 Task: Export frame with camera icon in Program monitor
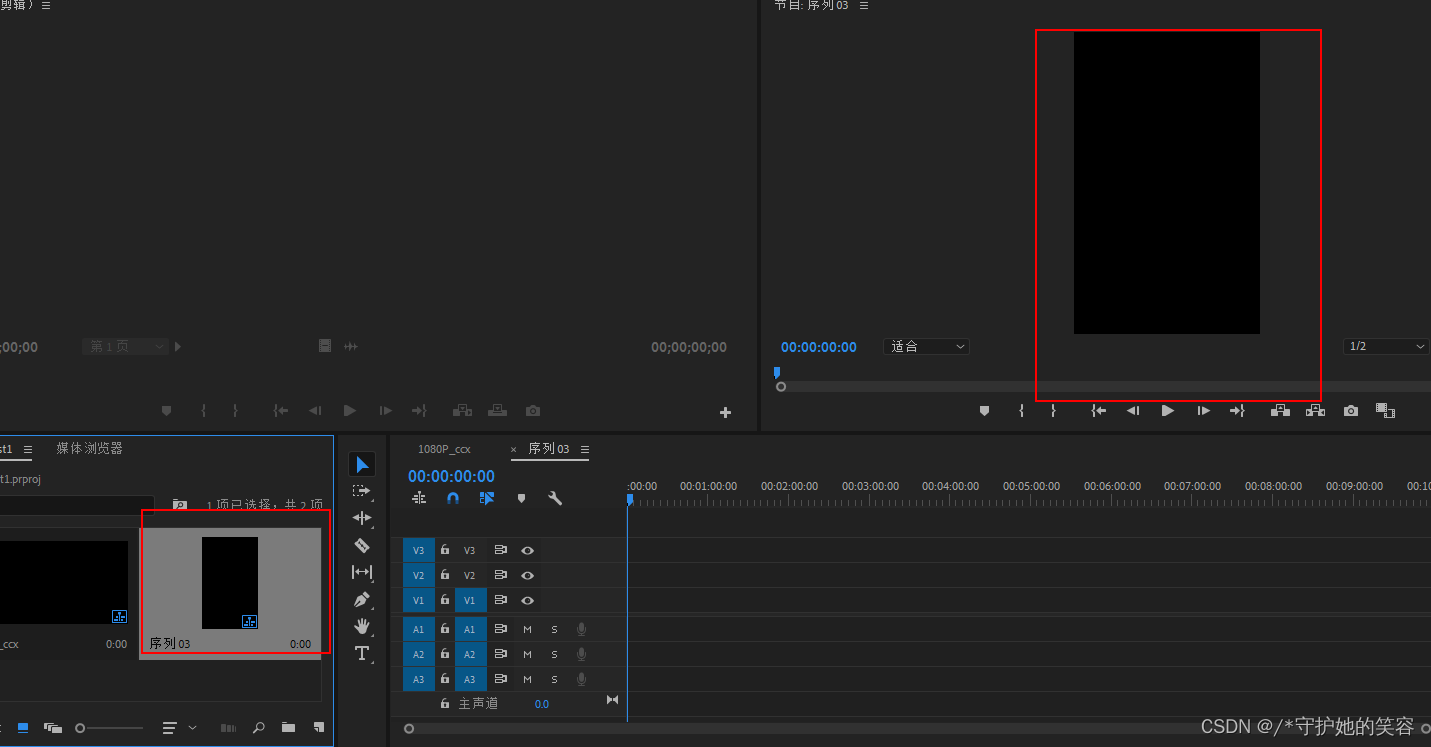1351,410
